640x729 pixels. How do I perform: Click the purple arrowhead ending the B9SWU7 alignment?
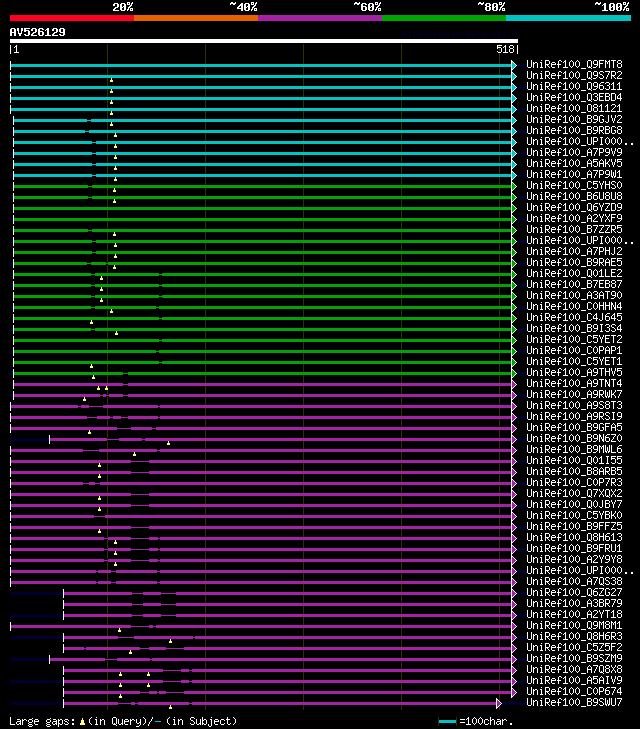coord(499,703)
